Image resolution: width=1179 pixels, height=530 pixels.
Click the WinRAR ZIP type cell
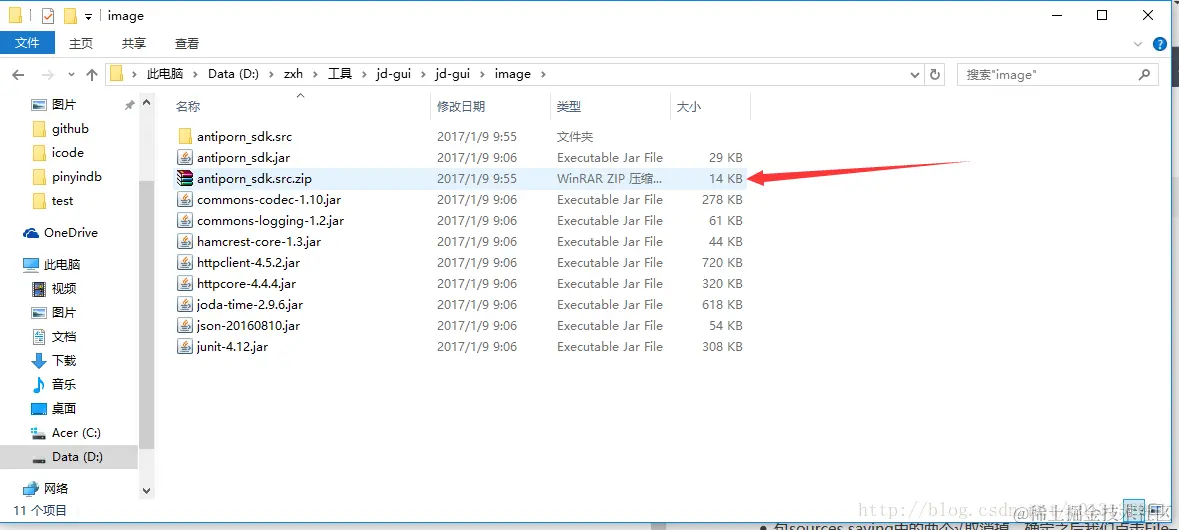[x=610, y=179]
